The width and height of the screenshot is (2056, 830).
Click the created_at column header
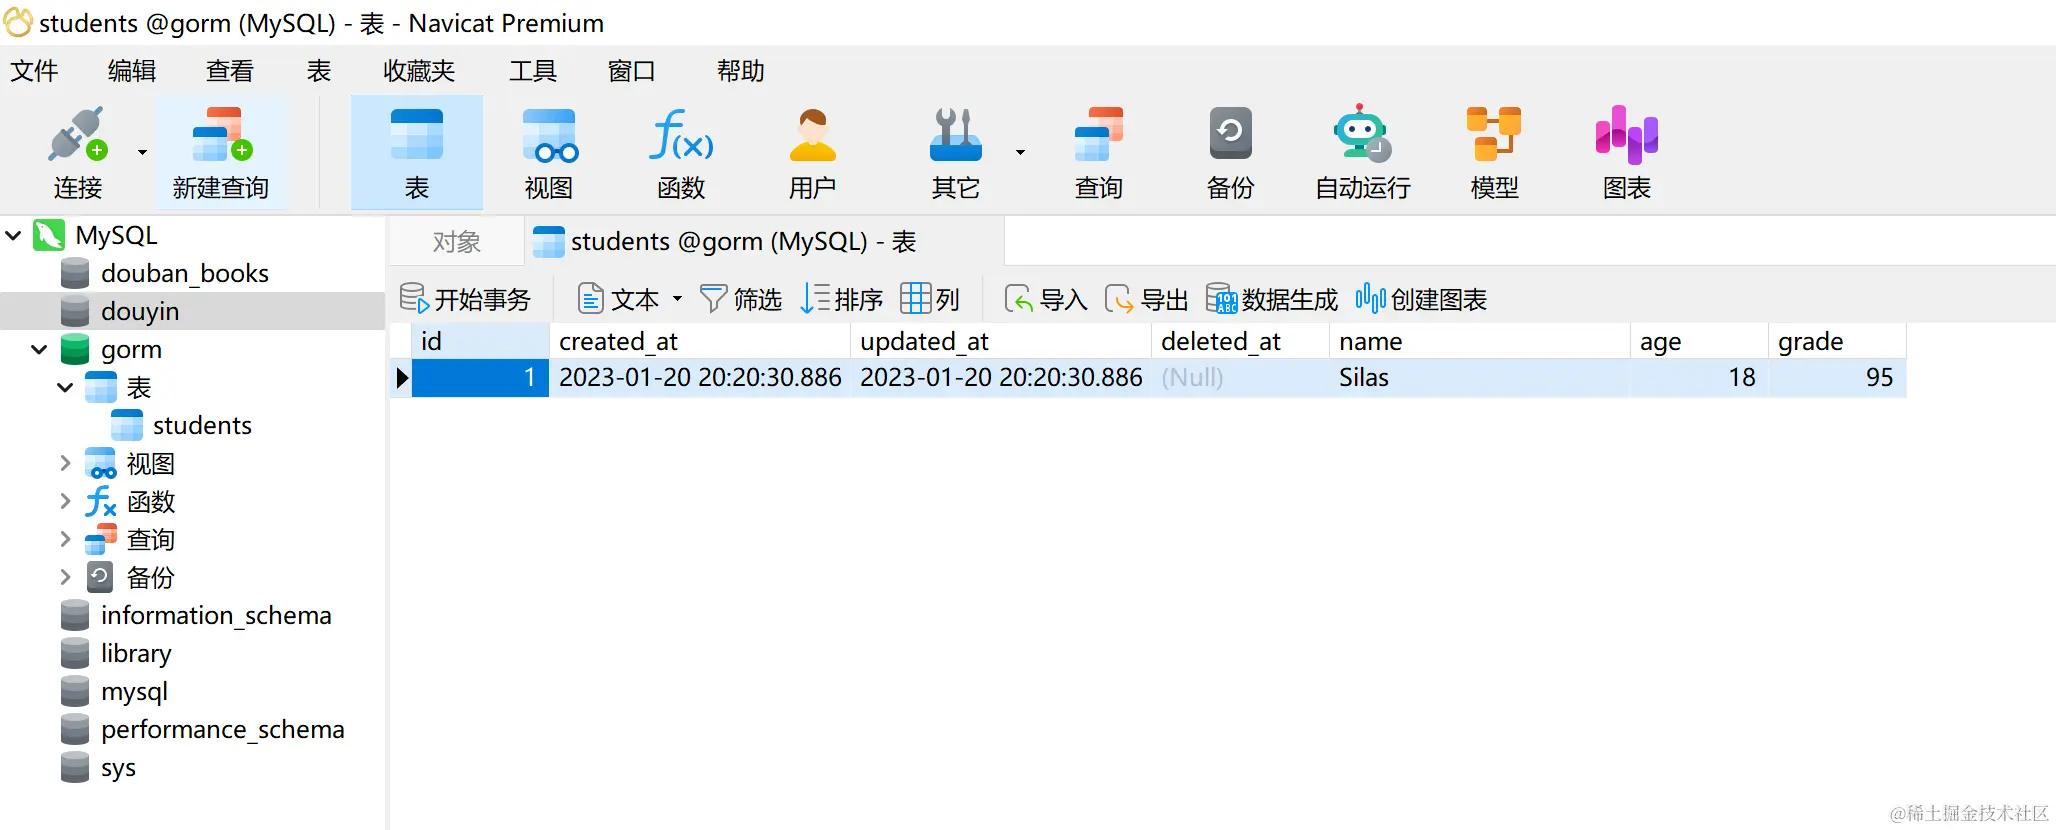700,342
